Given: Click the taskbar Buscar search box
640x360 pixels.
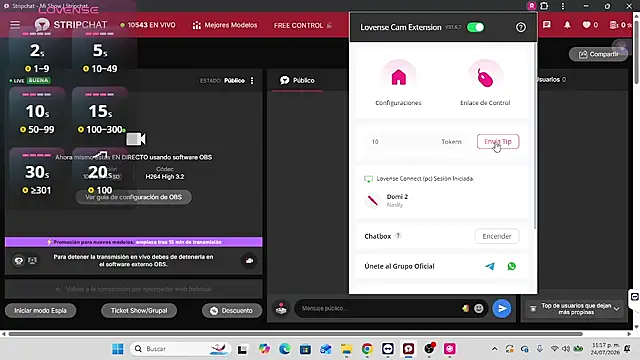Looking at the screenshot, I should click(181, 349).
